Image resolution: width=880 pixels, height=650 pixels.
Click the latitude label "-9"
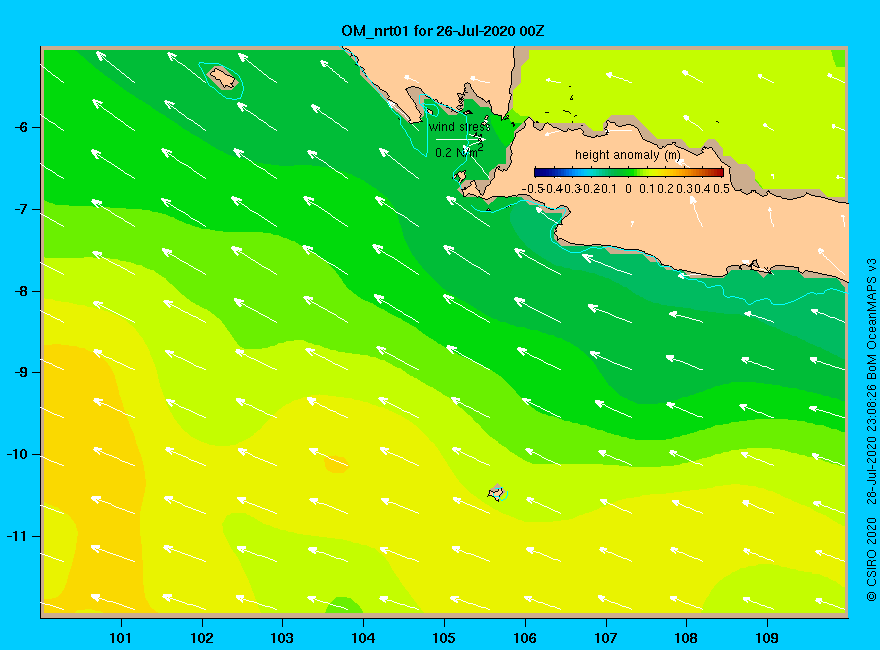21,373
